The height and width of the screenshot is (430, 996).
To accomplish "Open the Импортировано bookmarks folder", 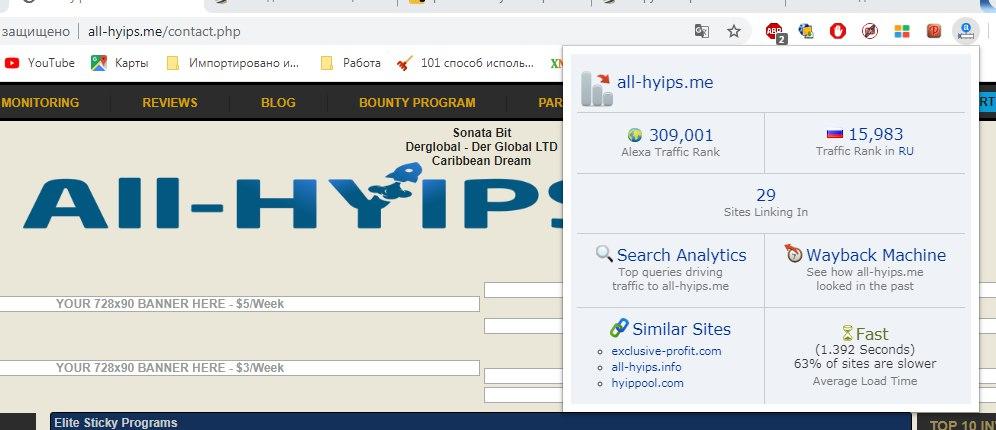I will pyautogui.click(x=232, y=63).
